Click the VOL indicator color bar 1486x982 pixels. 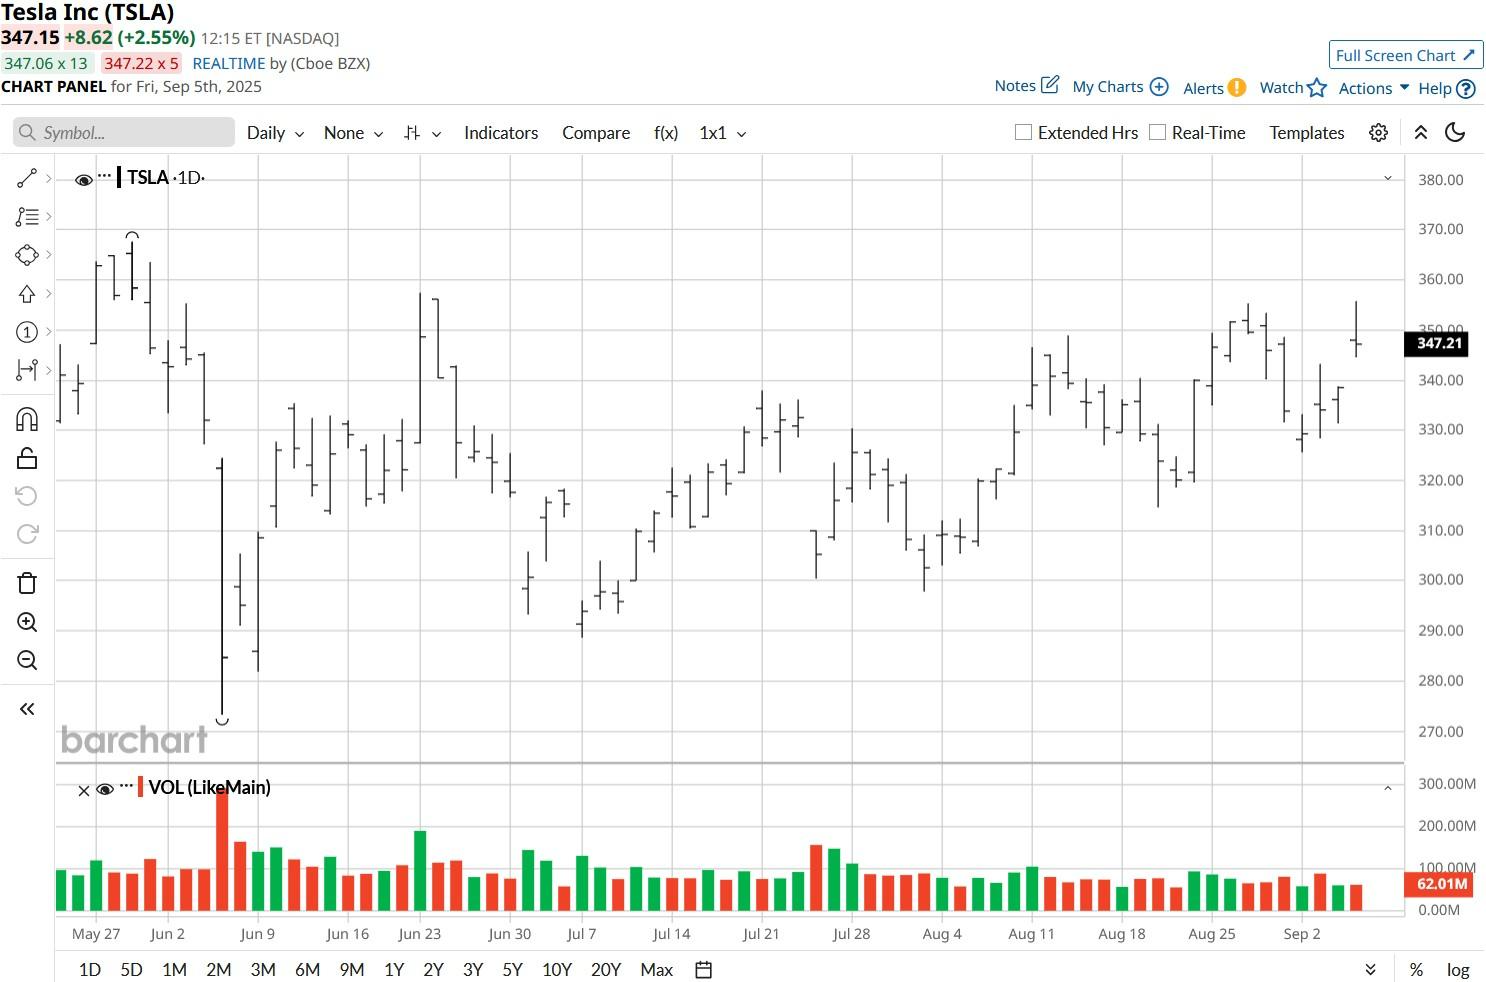point(141,787)
